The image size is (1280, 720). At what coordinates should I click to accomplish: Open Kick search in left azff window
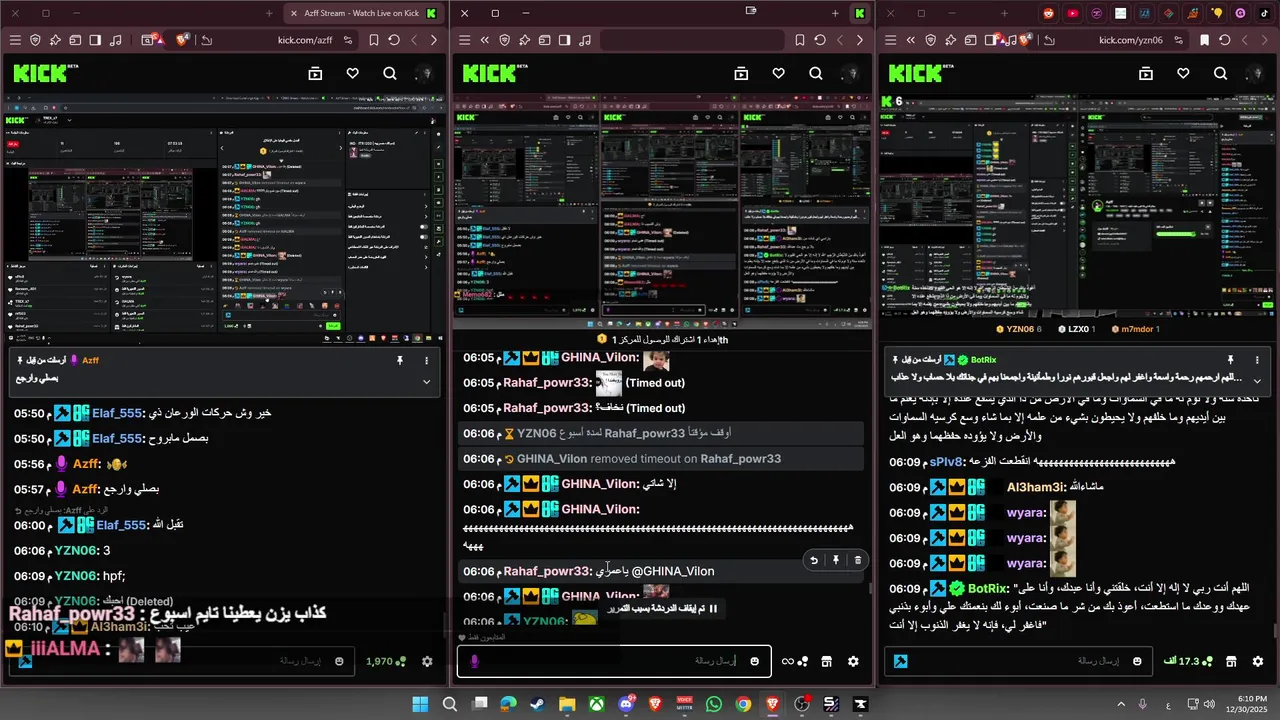click(x=389, y=73)
